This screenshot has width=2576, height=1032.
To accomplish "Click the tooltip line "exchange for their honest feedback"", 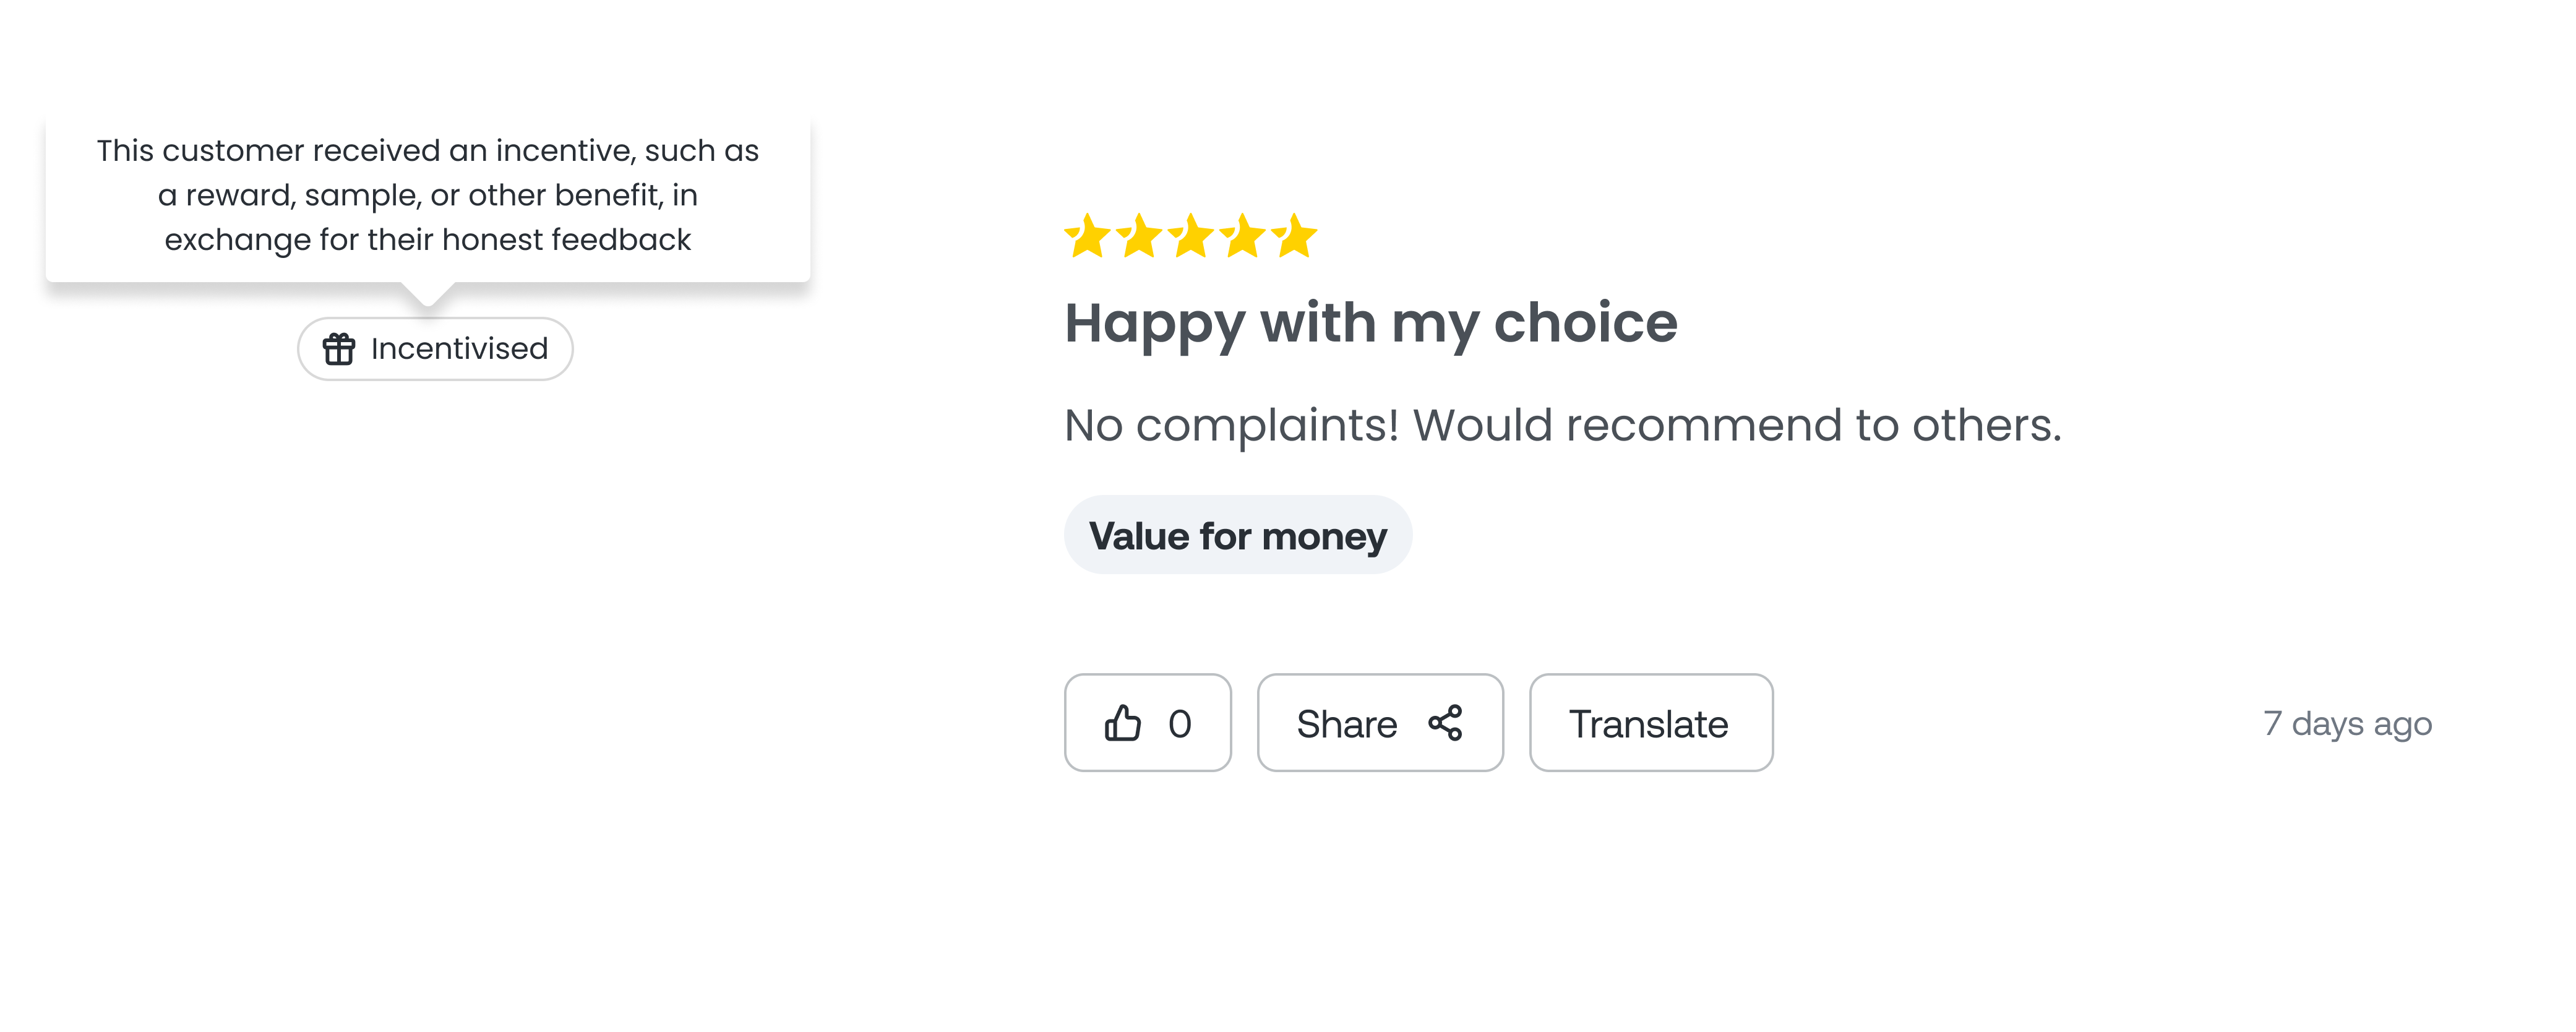I will coord(427,240).
